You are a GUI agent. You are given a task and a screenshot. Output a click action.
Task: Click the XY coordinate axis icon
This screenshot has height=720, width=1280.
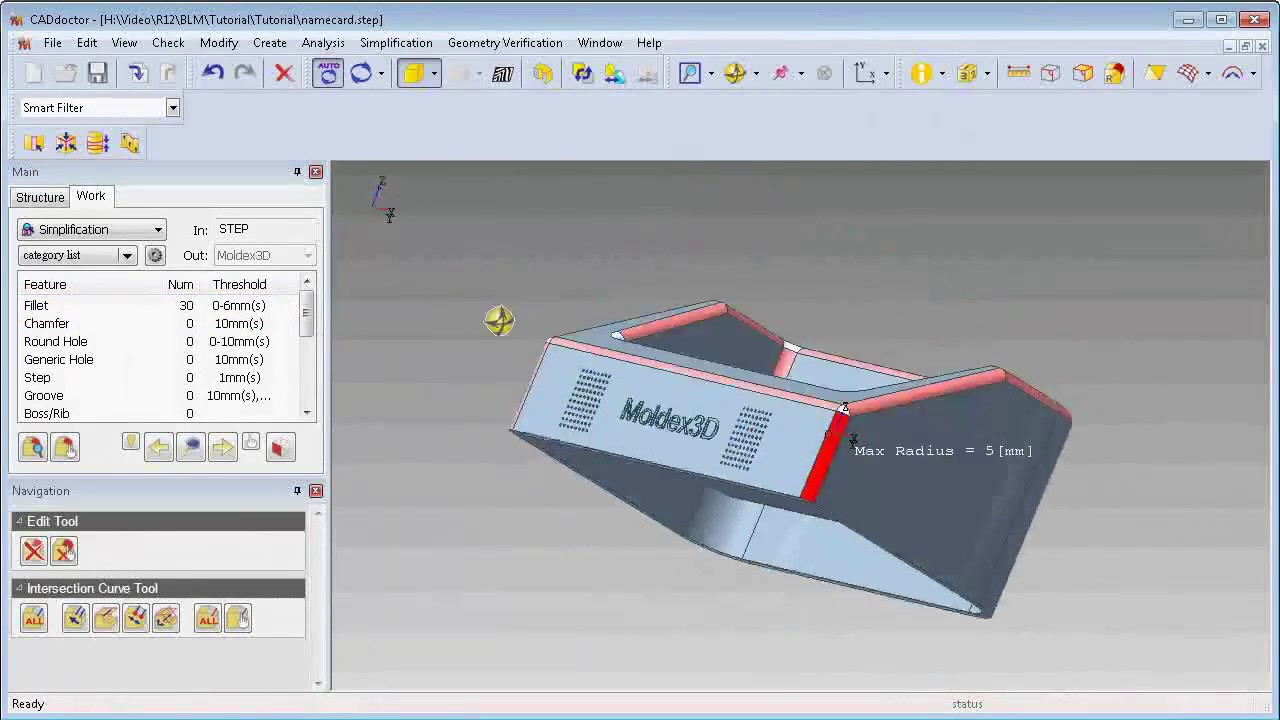865,73
